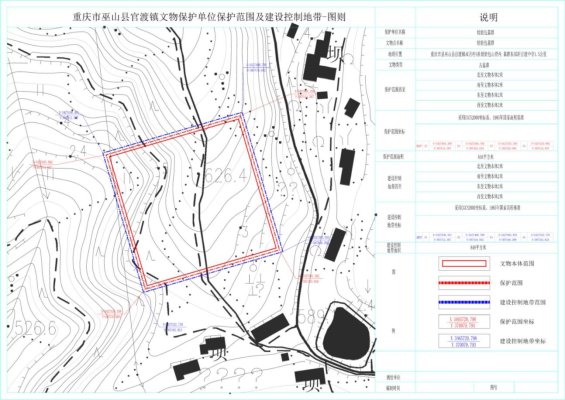Select the red dotted 保护范围 legend line
565x400 pixels.
point(464,283)
